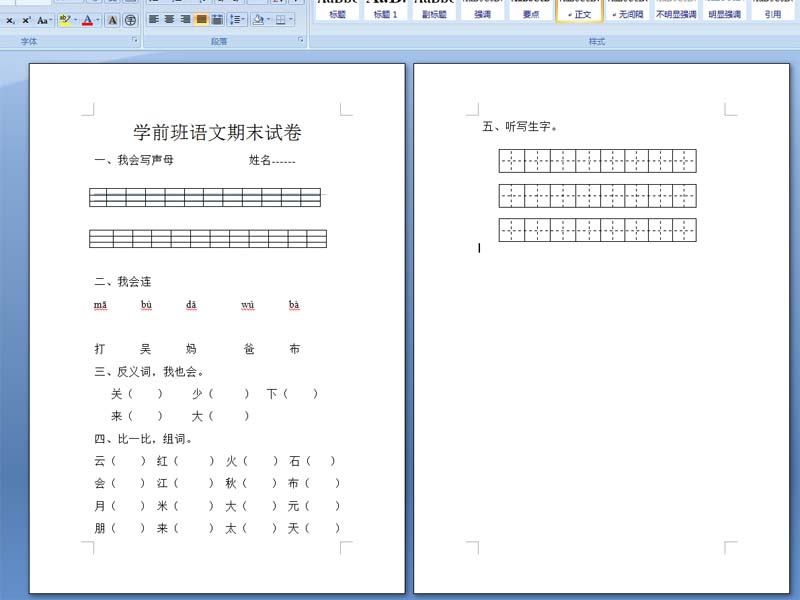Click the heading 三、反义词，我也会。
This screenshot has height=600, width=800.
[149, 372]
